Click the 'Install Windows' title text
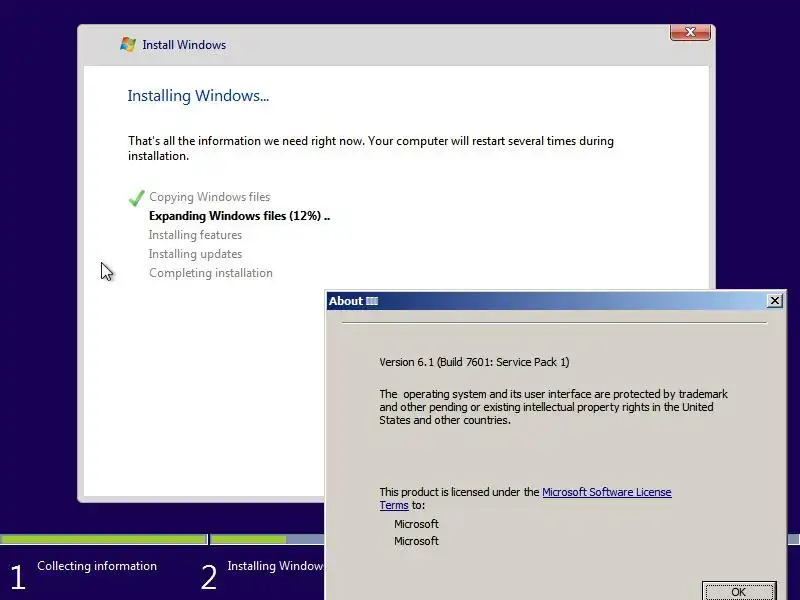The image size is (800, 600). pos(184,45)
